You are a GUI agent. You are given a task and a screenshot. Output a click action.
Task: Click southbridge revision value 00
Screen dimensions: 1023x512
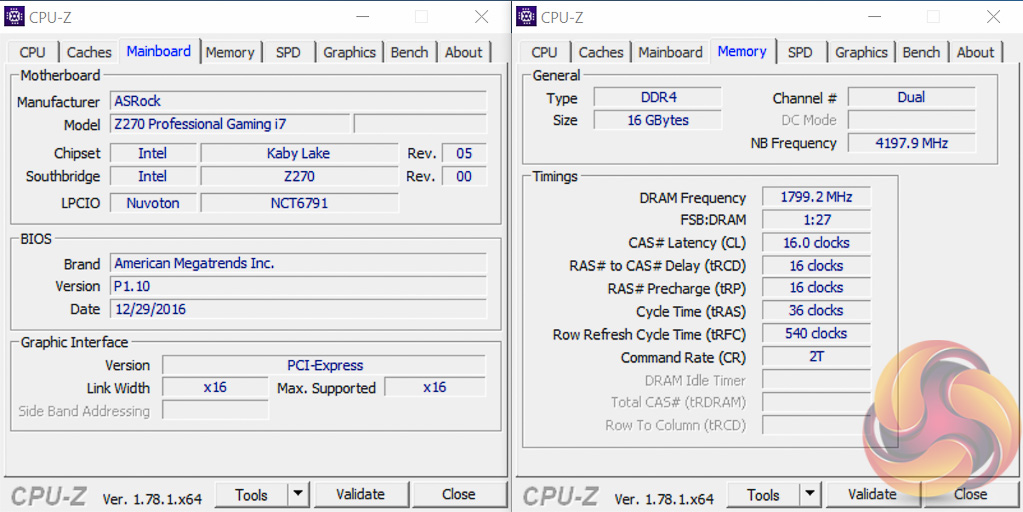point(464,177)
